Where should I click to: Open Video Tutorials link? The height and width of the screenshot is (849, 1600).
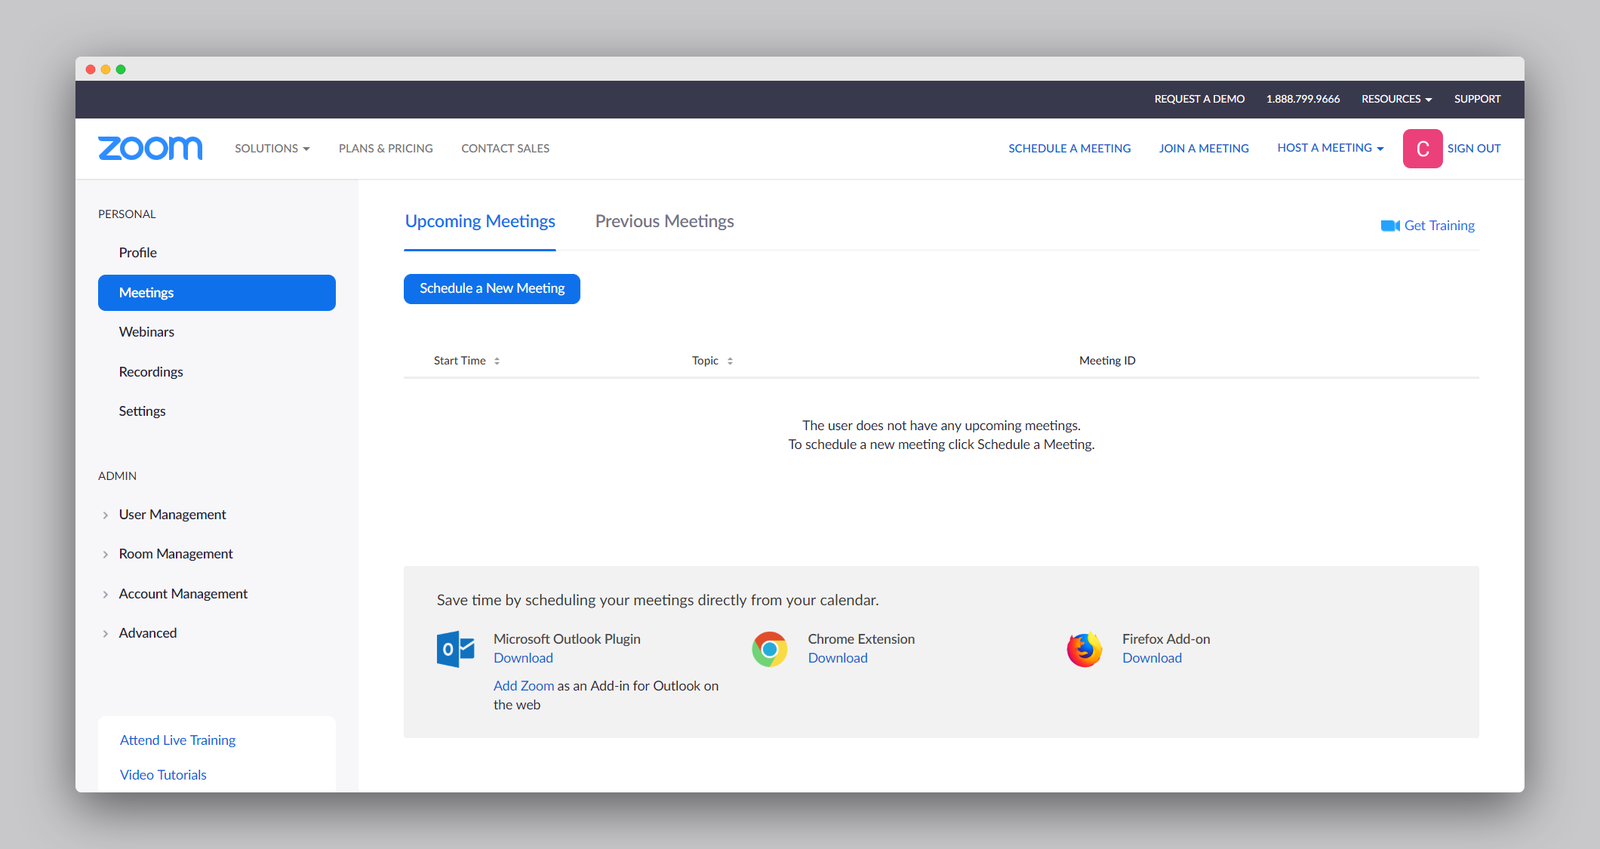(163, 775)
